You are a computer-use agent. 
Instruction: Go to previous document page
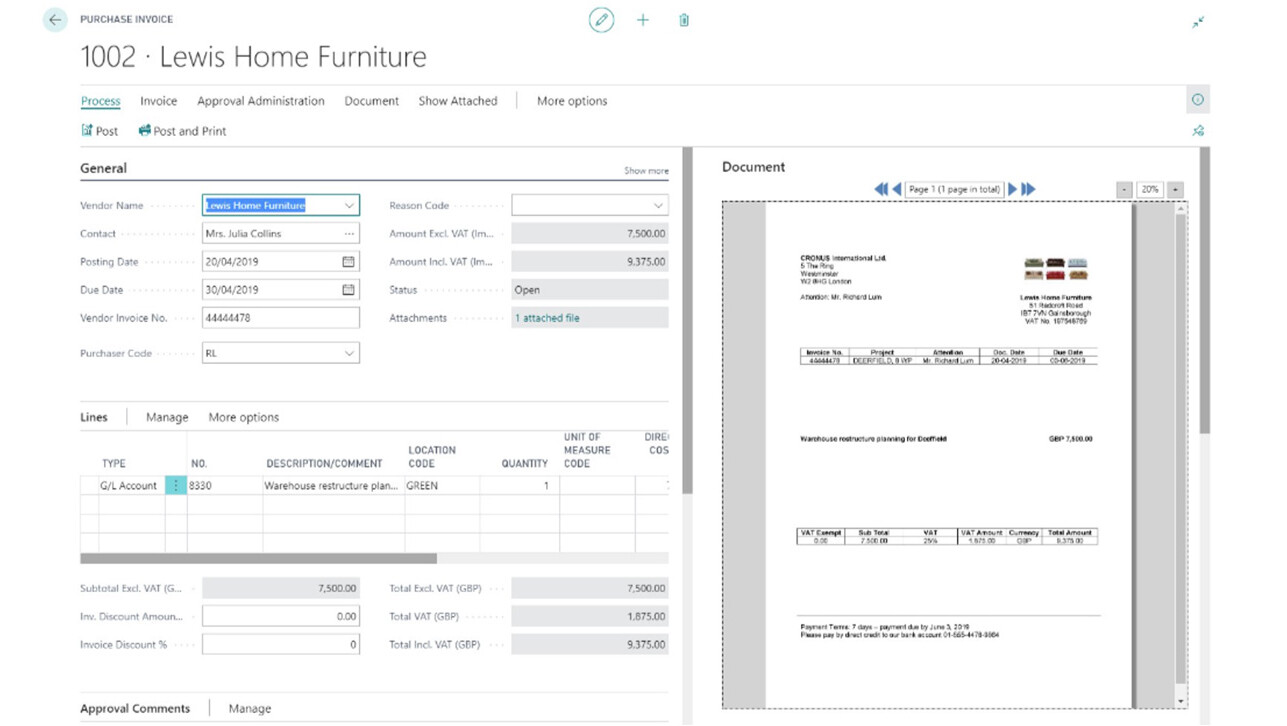point(897,189)
